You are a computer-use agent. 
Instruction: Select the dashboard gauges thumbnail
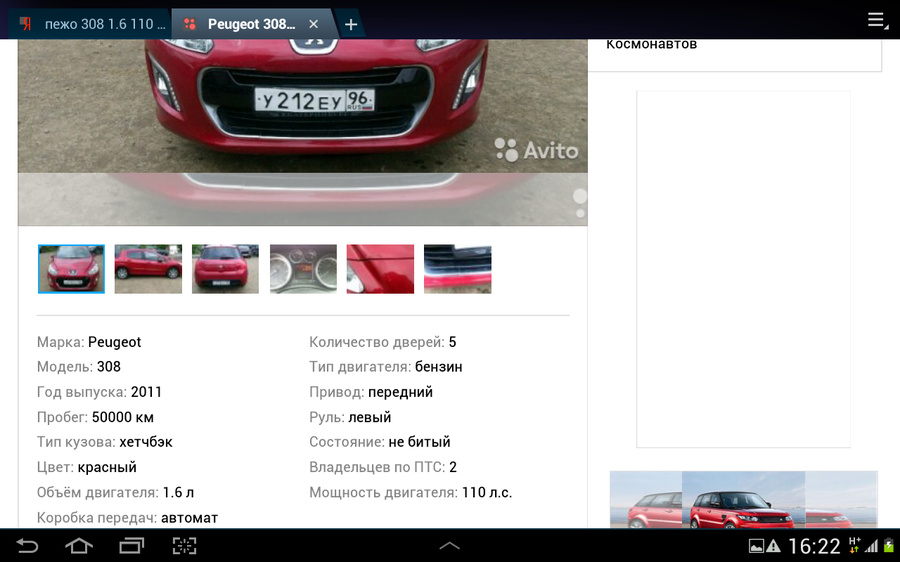pos(303,269)
